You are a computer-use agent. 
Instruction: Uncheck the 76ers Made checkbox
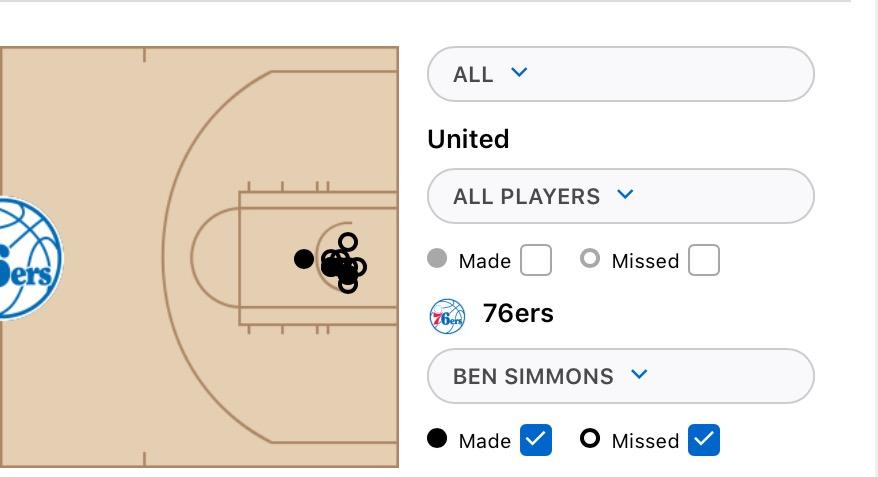click(x=536, y=440)
